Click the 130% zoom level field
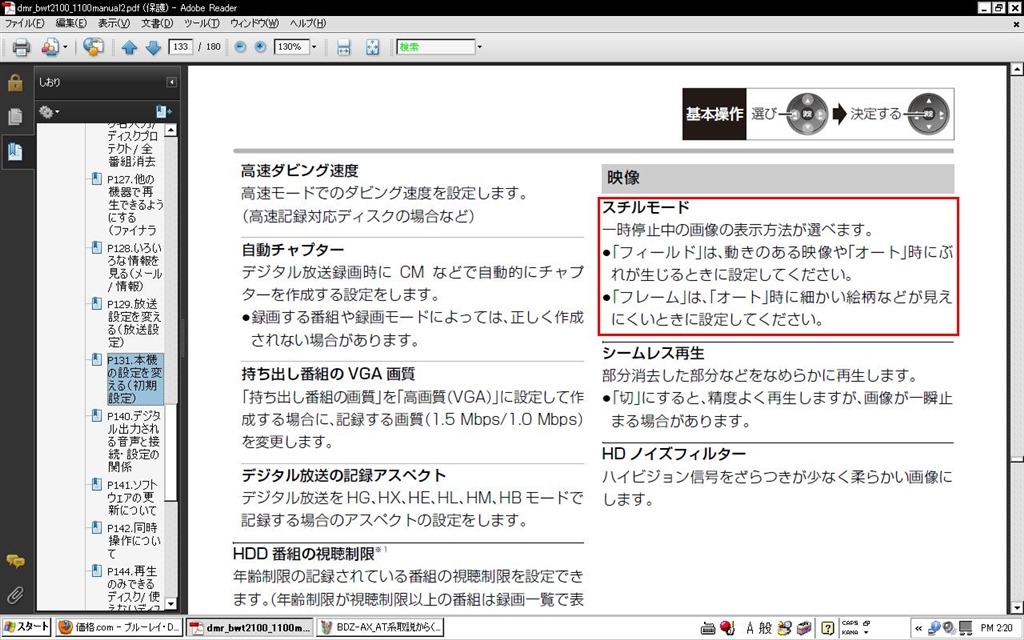This screenshot has width=1024, height=640. 291,47
